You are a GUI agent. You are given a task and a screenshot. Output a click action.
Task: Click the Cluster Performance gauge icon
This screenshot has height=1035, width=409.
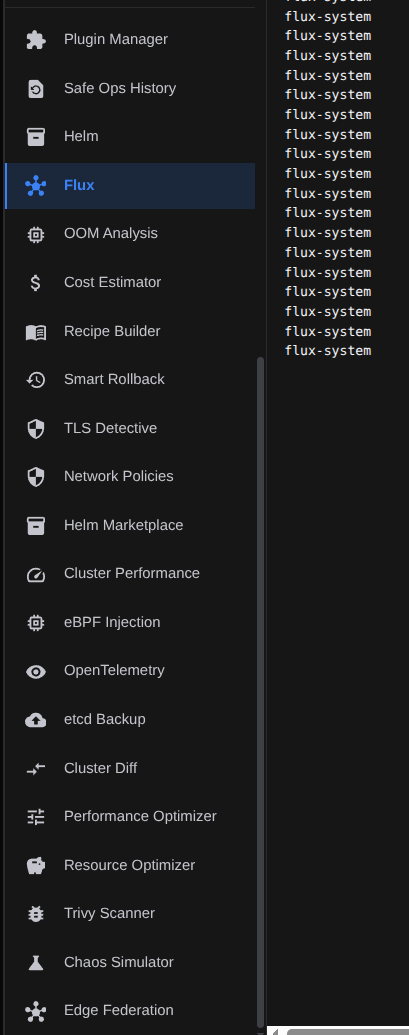[36, 574]
